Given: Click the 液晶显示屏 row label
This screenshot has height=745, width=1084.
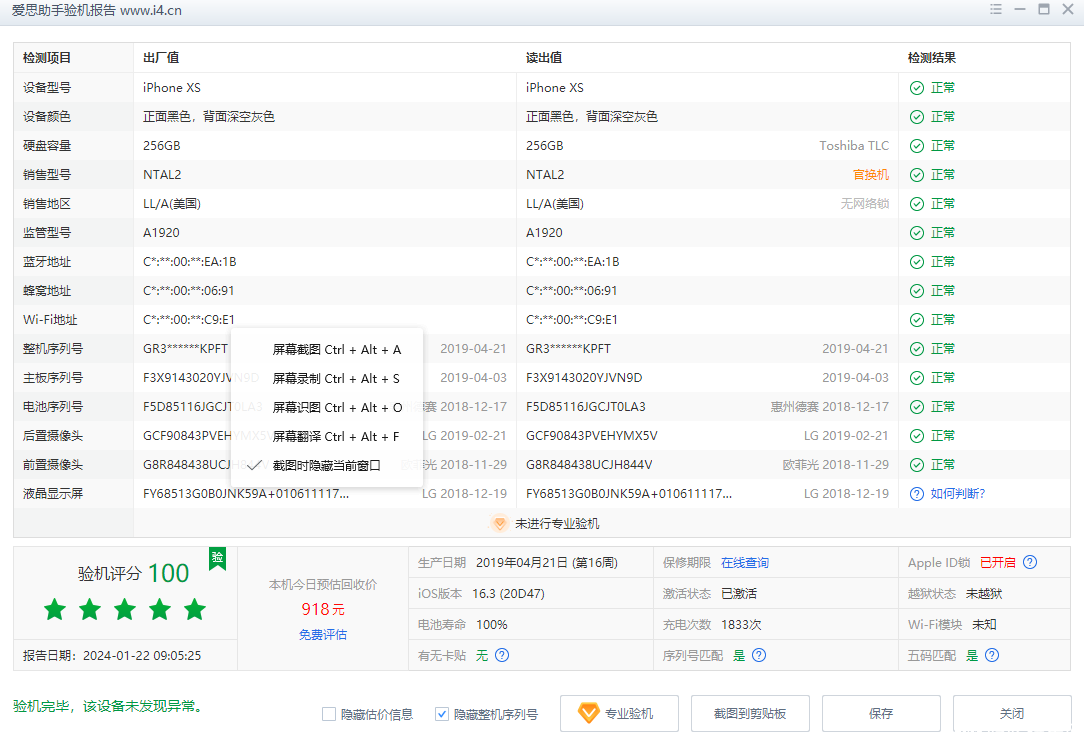Looking at the screenshot, I should [x=53, y=494].
